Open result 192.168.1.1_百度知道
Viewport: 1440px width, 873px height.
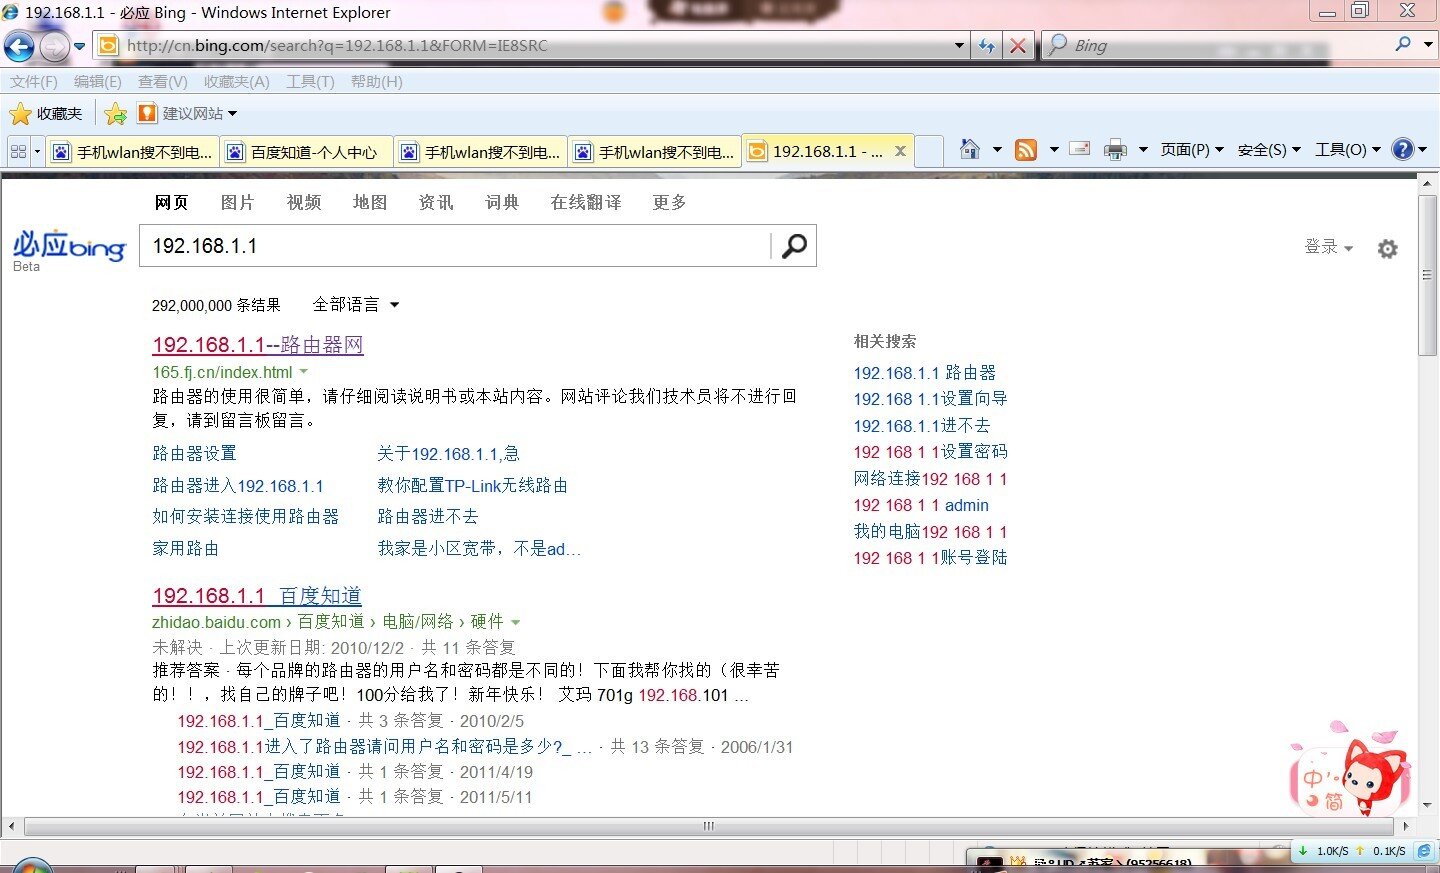(x=256, y=596)
